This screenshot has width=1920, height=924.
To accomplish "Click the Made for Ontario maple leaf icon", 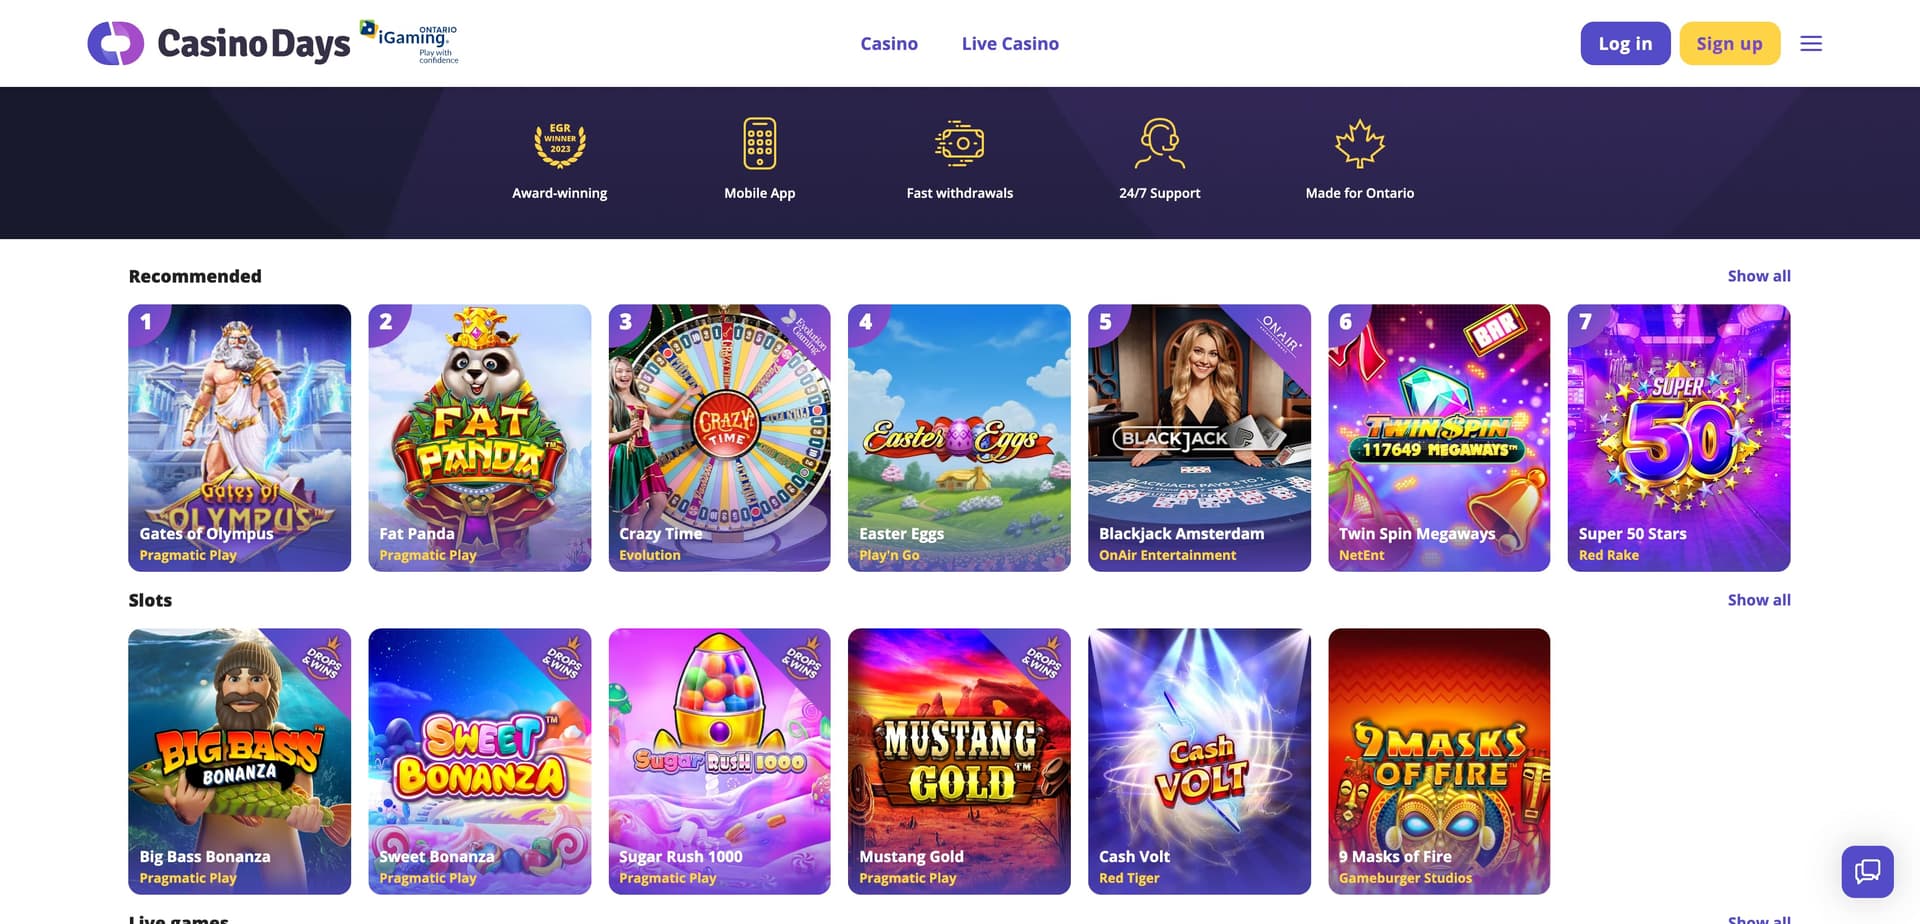I will pos(1360,144).
